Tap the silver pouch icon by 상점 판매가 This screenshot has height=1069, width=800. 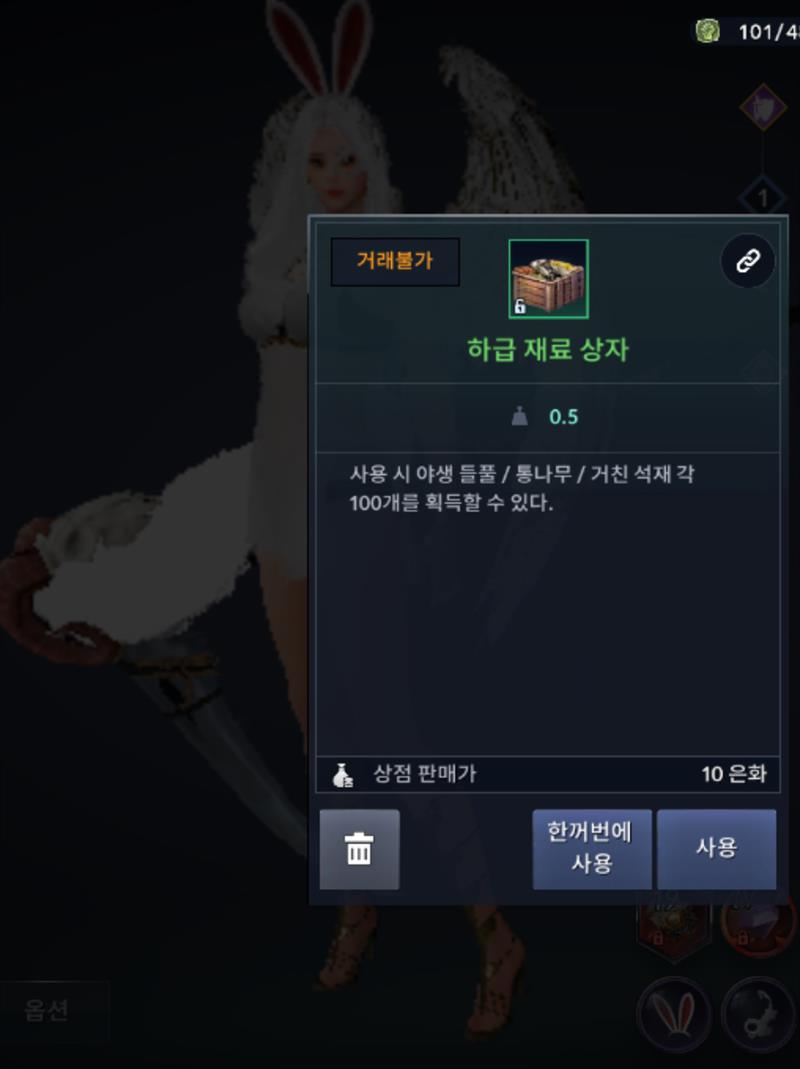point(342,774)
